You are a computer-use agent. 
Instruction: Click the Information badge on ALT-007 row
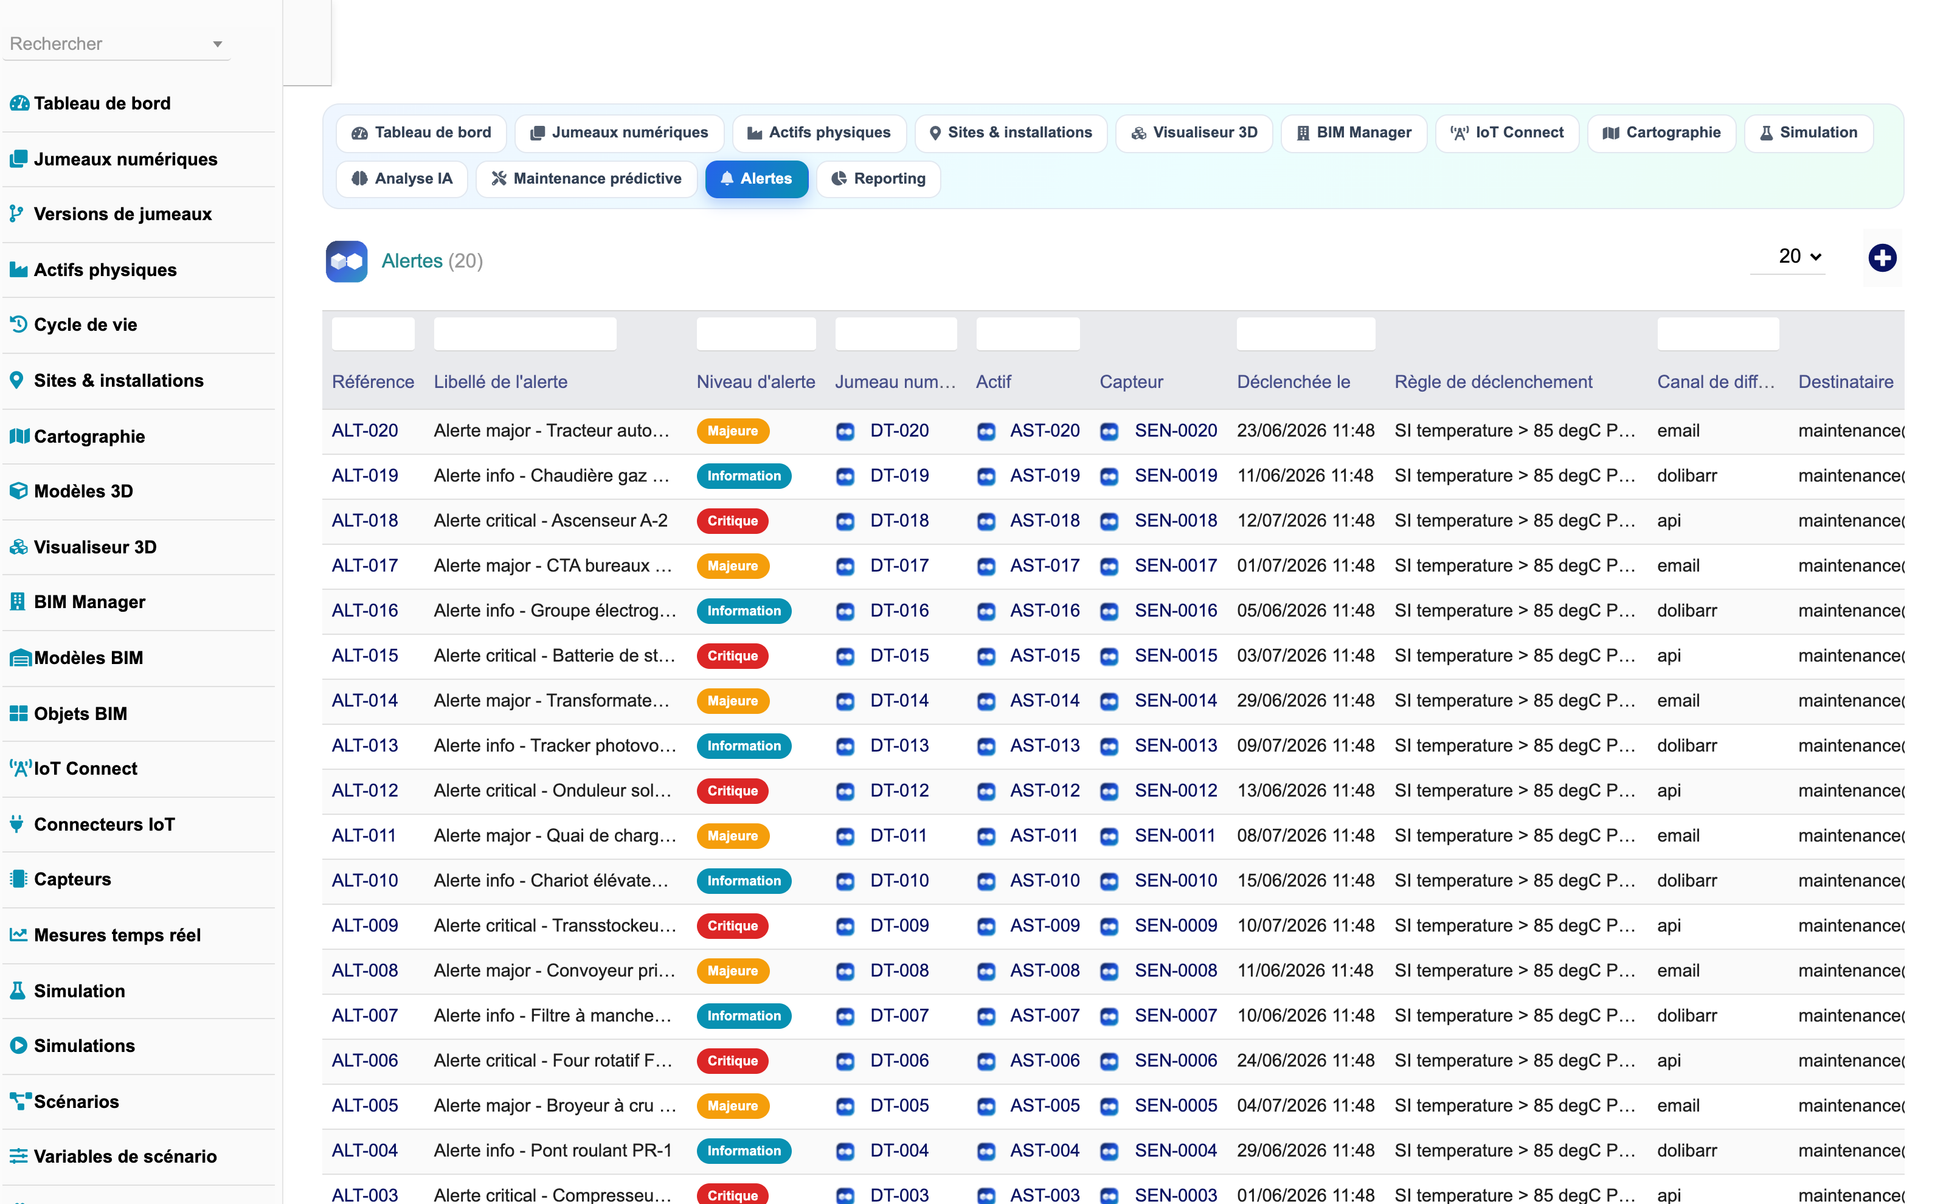744,1016
